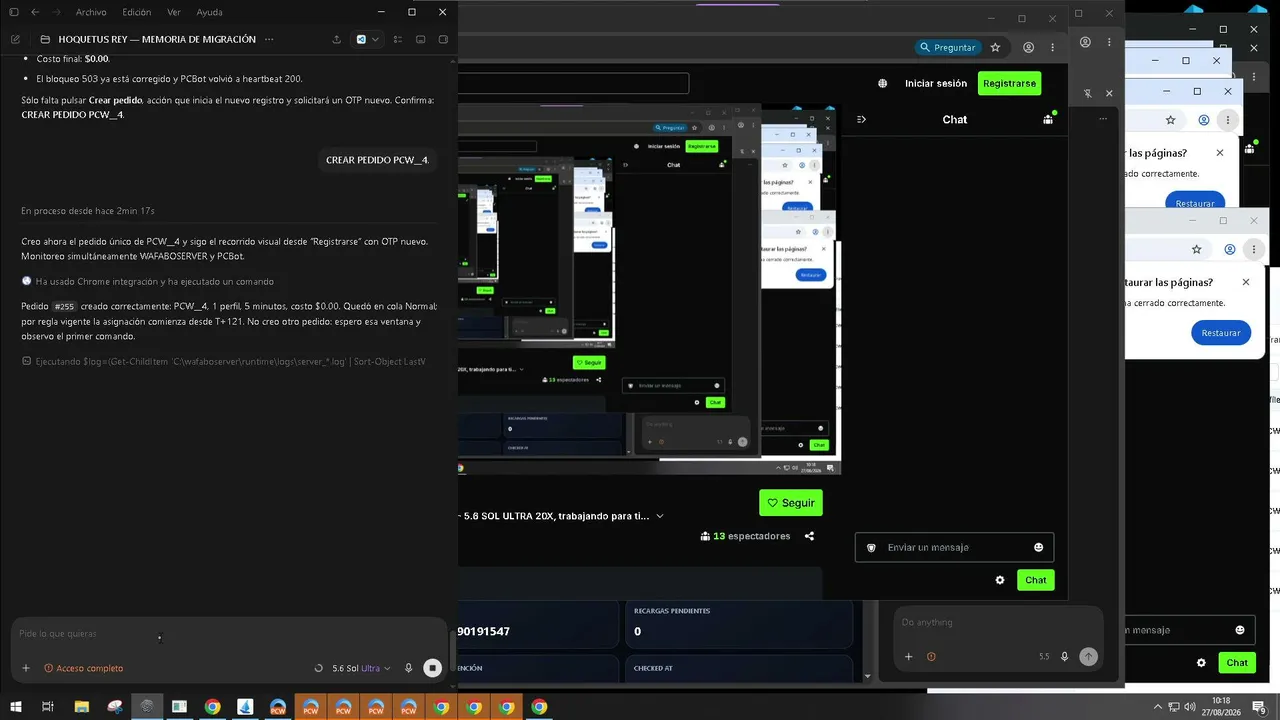The height and width of the screenshot is (720, 1280).
Task: Stop the running task with stop button
Action: pyautogui.click(x=432, y=668)
